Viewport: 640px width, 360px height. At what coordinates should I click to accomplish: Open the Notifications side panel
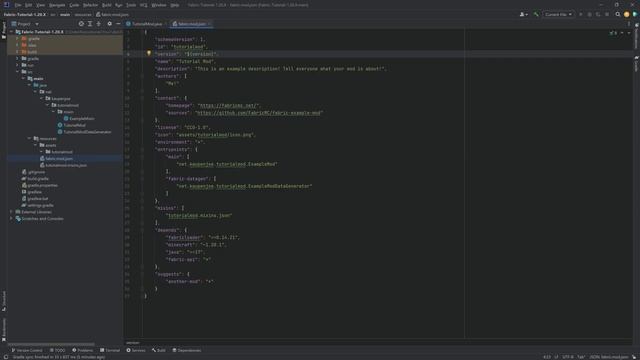(636, 36)
